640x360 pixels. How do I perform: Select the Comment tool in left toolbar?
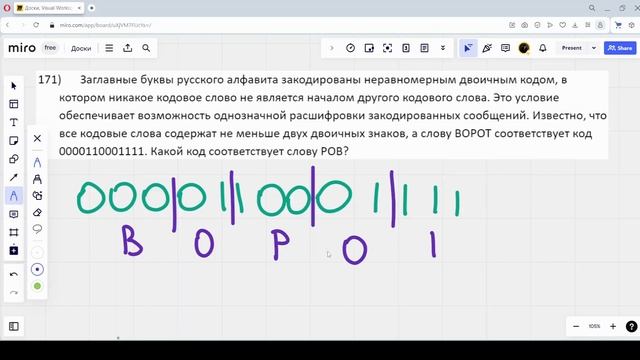pos(14,214)
